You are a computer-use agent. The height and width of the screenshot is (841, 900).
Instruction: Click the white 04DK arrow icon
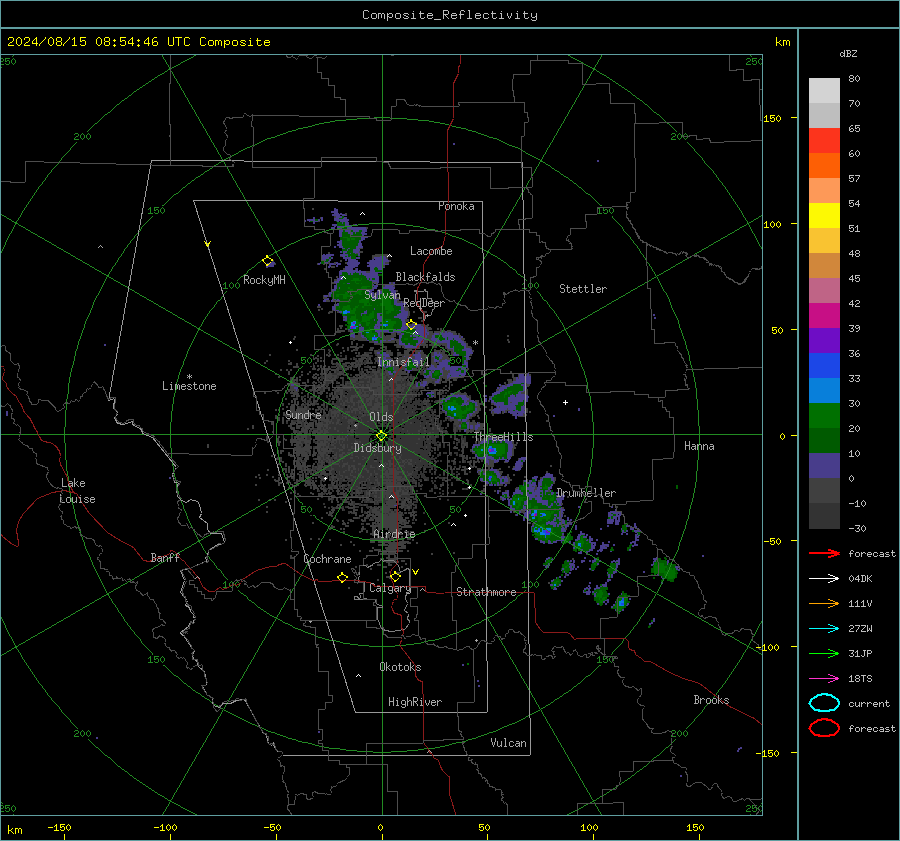[x=824, y=579]
